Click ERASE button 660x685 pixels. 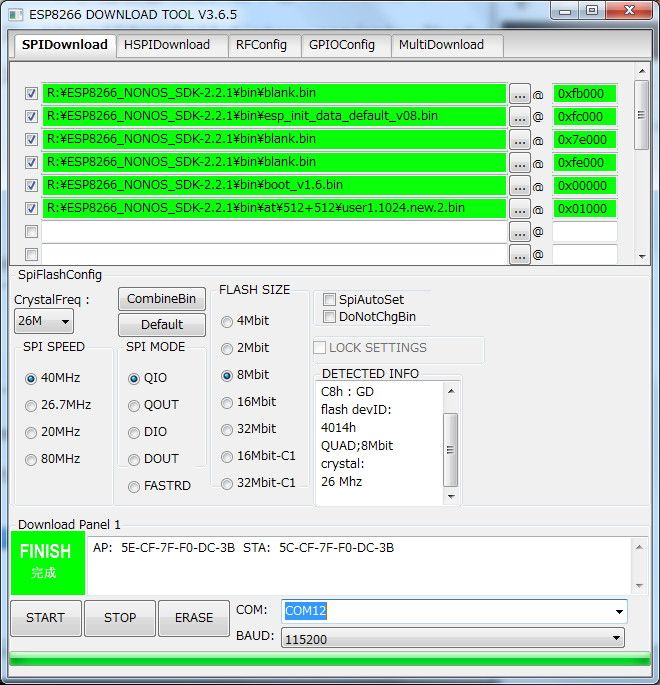194,618
